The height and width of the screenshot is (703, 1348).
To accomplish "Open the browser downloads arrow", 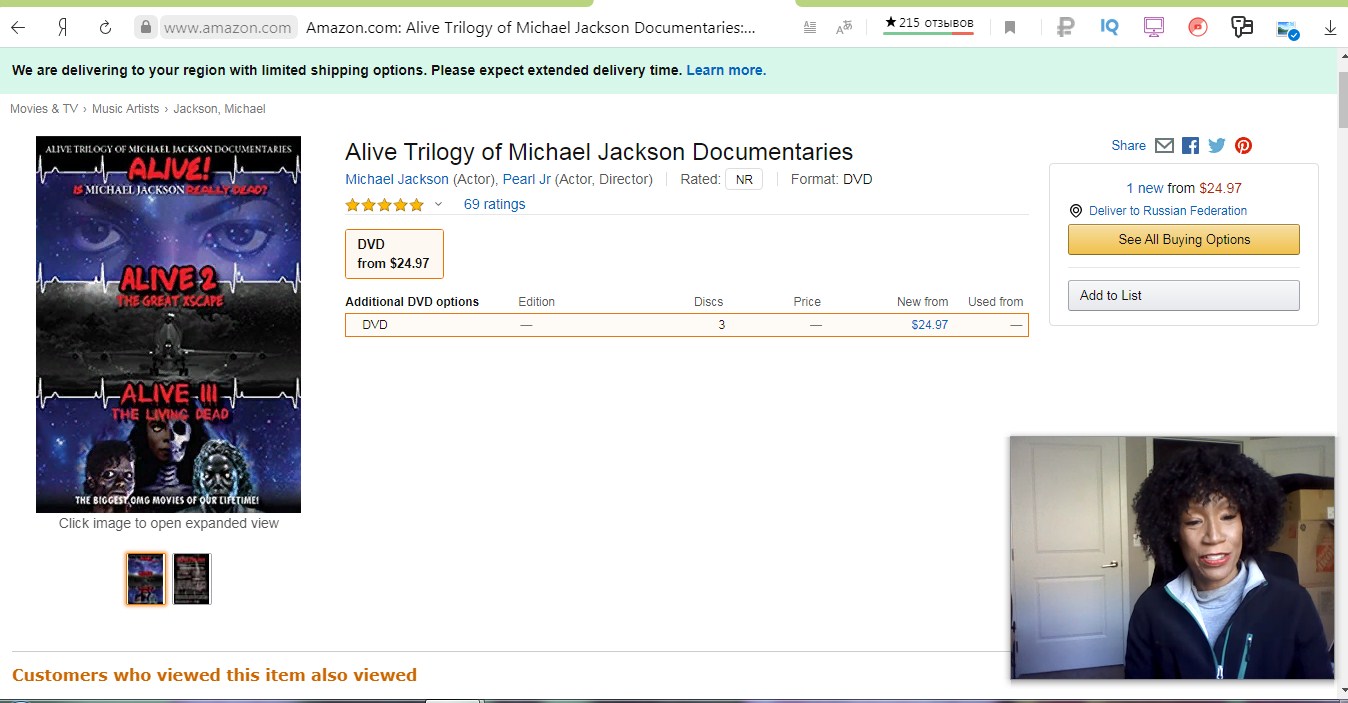I will coord(1330,28).
